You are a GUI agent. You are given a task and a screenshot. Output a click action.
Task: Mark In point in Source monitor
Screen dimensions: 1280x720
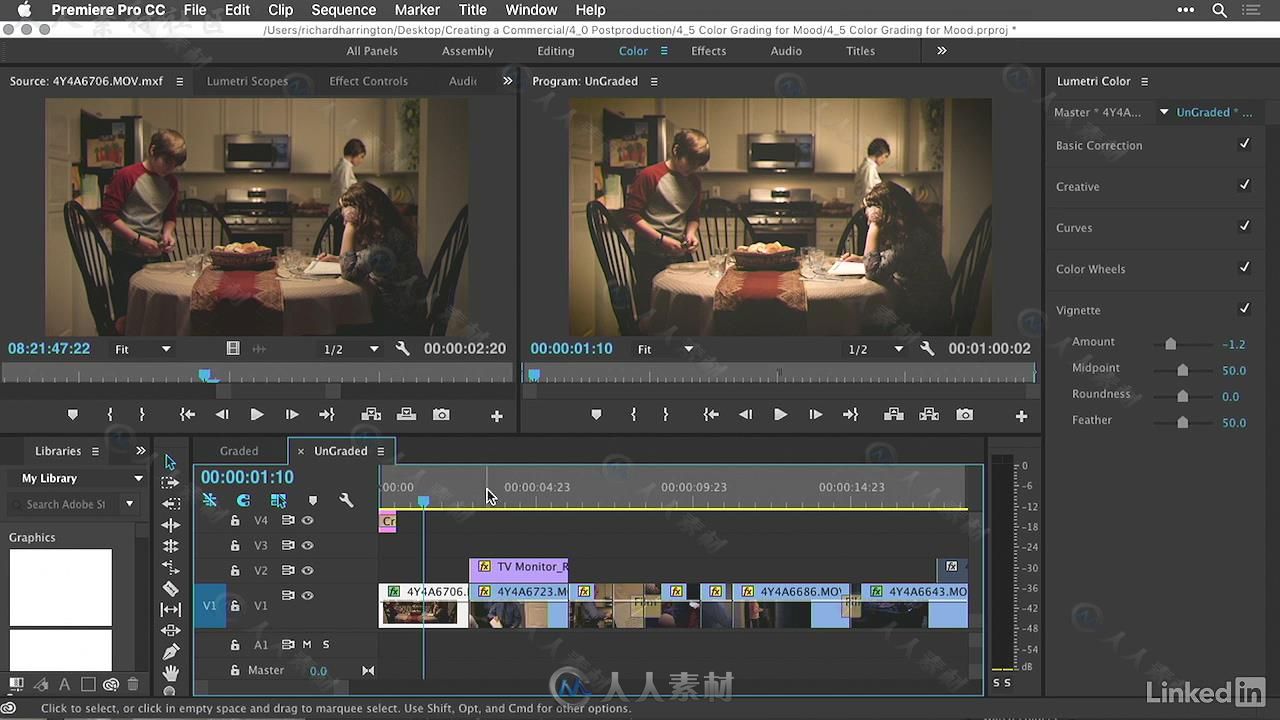coord(110,415)
